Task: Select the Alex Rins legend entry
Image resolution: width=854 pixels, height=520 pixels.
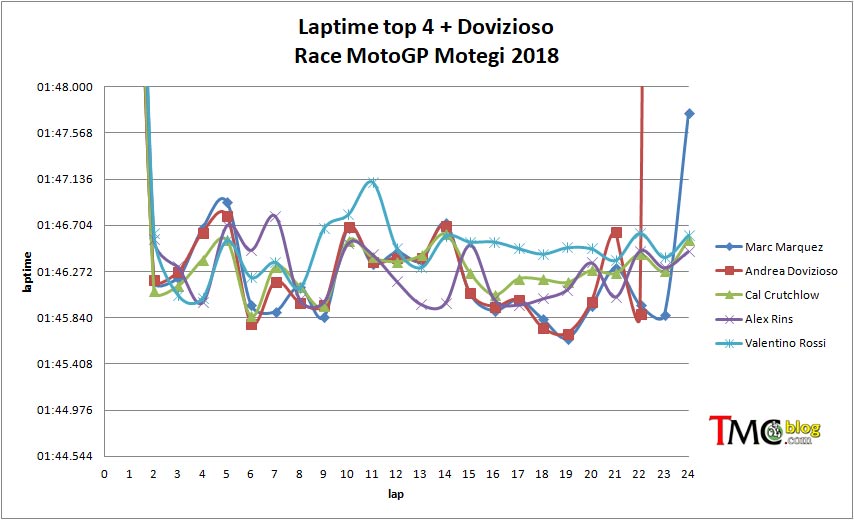Action: point(754,319)
